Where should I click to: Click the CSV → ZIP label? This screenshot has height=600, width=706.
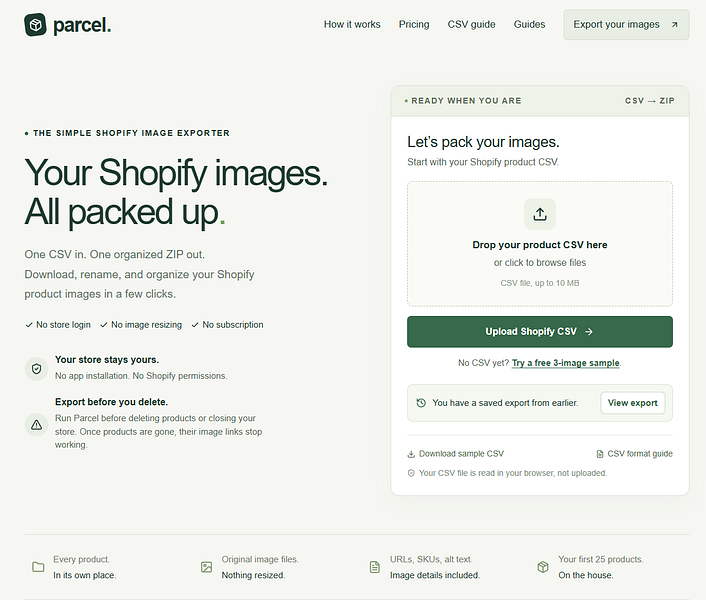(x=650, y=101)
